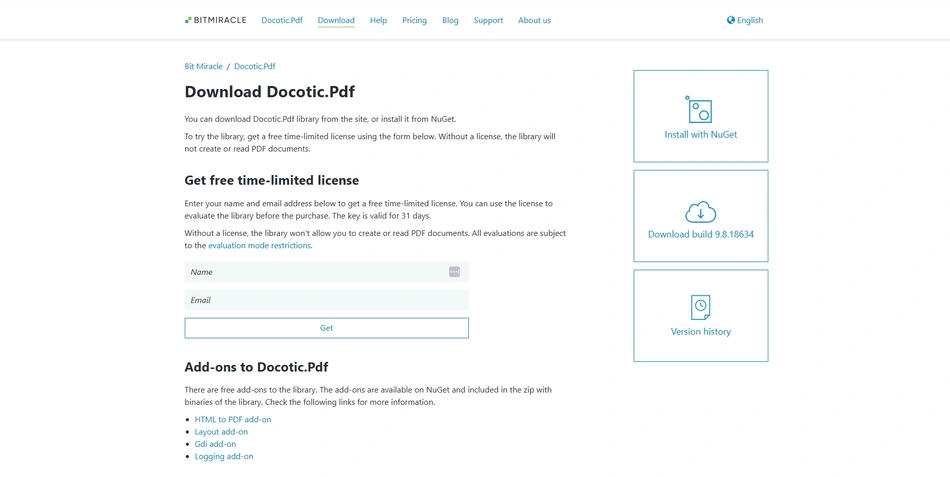950x477 pixels.
Task: Click the Download build 9.8.18634 label
Action: pos(700,234)
